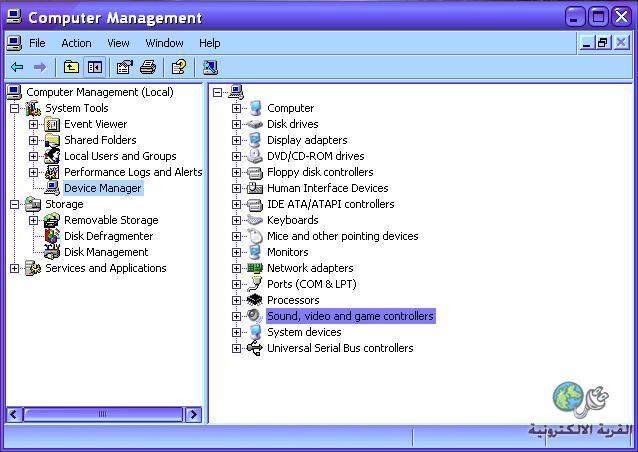Expand Sound, video and game controllers
The width and height of the screenshot is (638, 452).
click(x=236, y=316)
